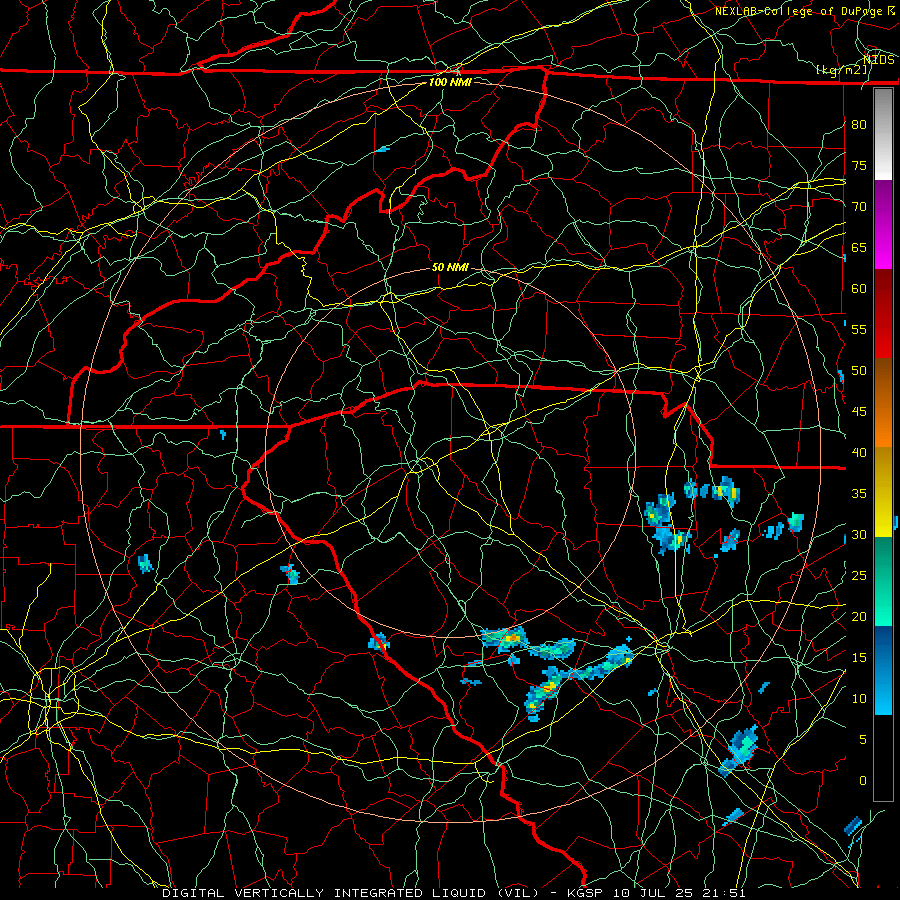Click the legend value "75"
The image size is (900, 900).
(859, 165)
